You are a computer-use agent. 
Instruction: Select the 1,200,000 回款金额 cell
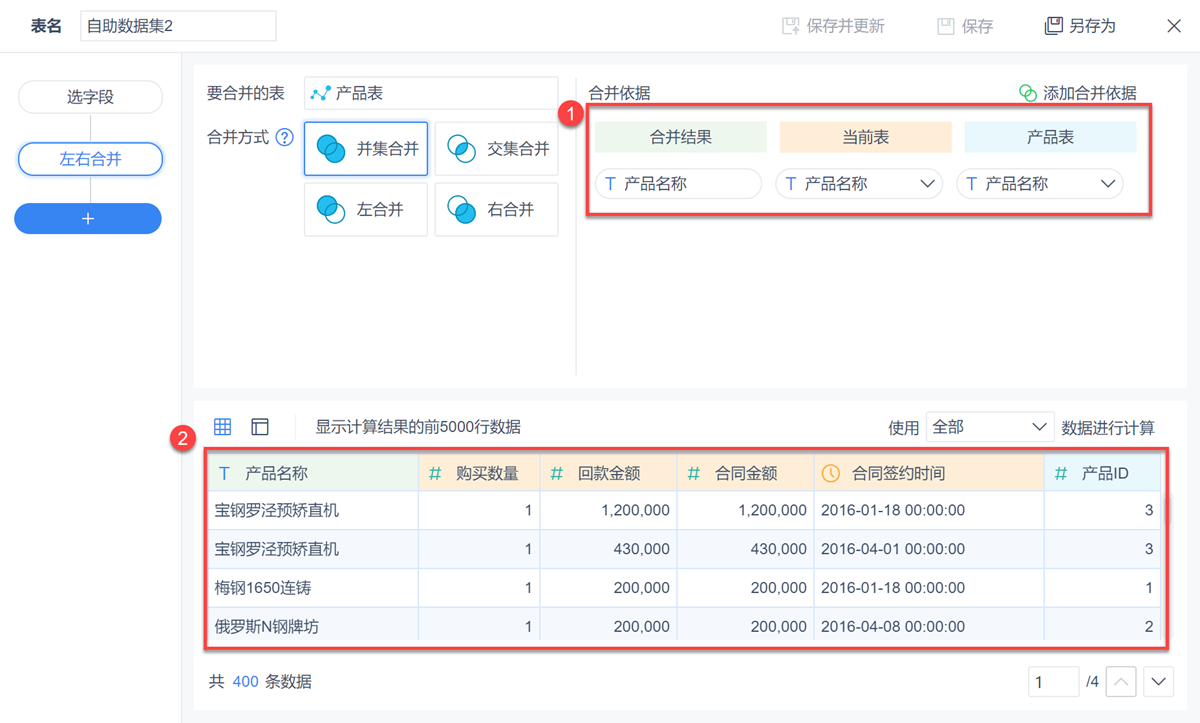click(x=609, y=510)
